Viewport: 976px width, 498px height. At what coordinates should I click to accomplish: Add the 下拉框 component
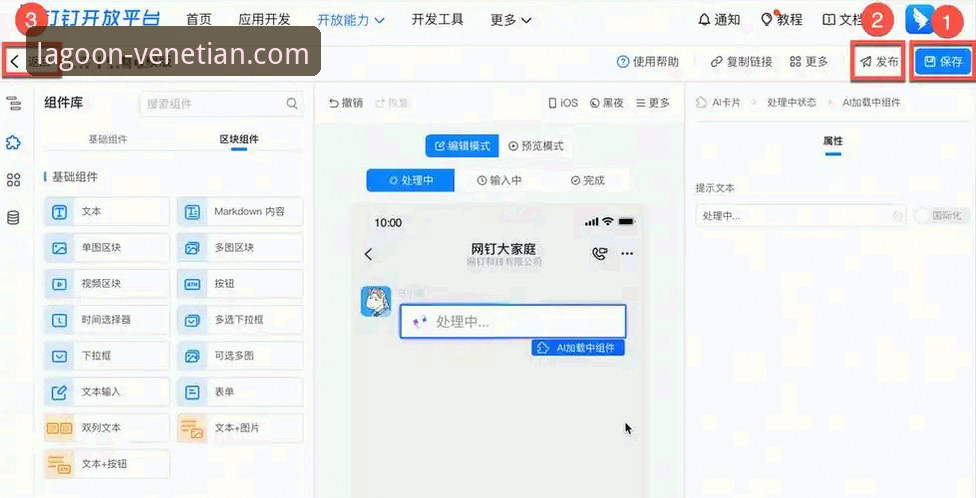pyautogui.click(x=106, y=356)
